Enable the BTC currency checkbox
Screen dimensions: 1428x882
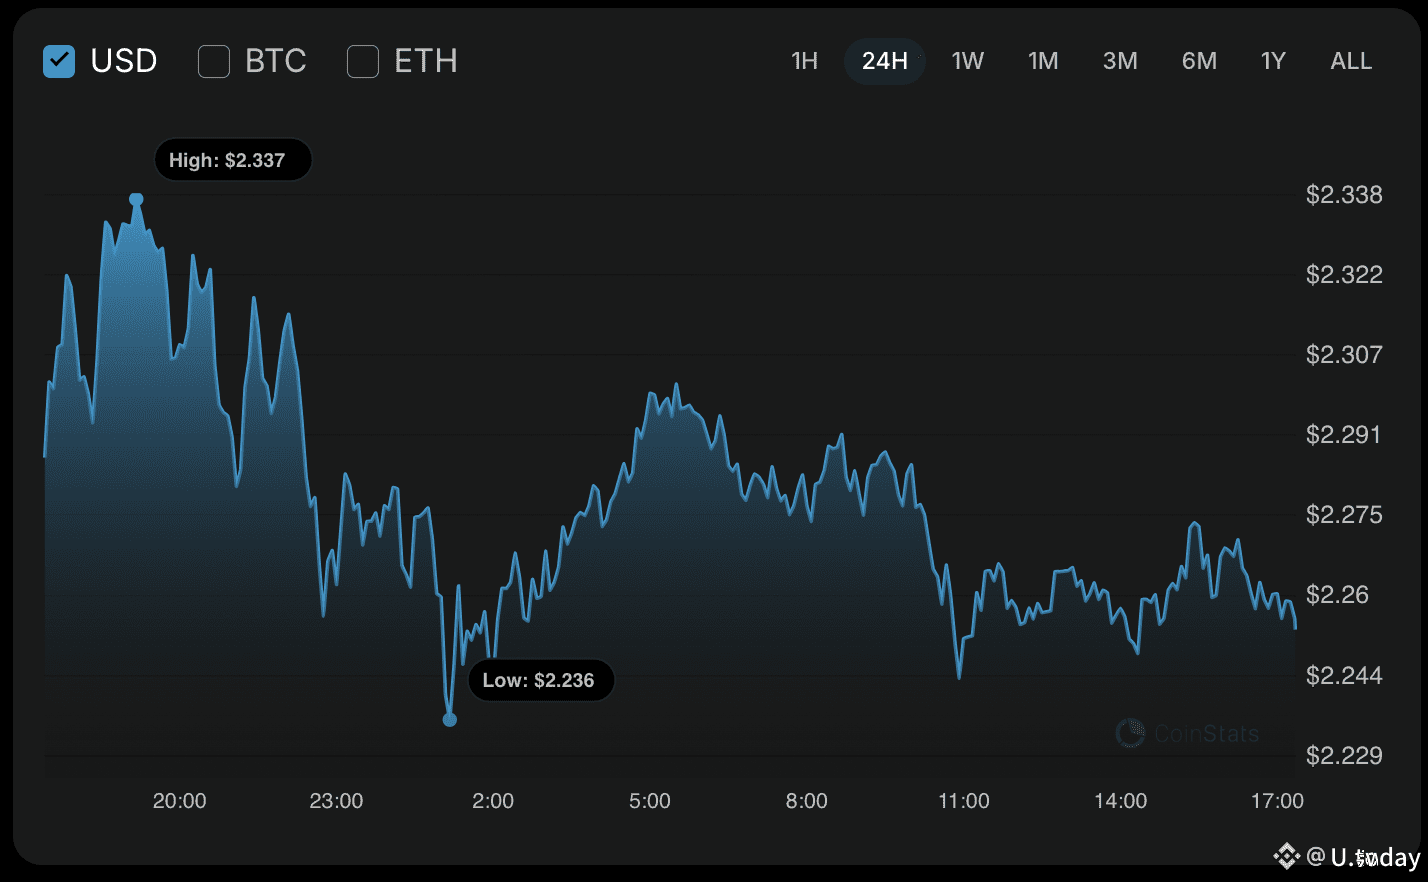tap(213, 61)
